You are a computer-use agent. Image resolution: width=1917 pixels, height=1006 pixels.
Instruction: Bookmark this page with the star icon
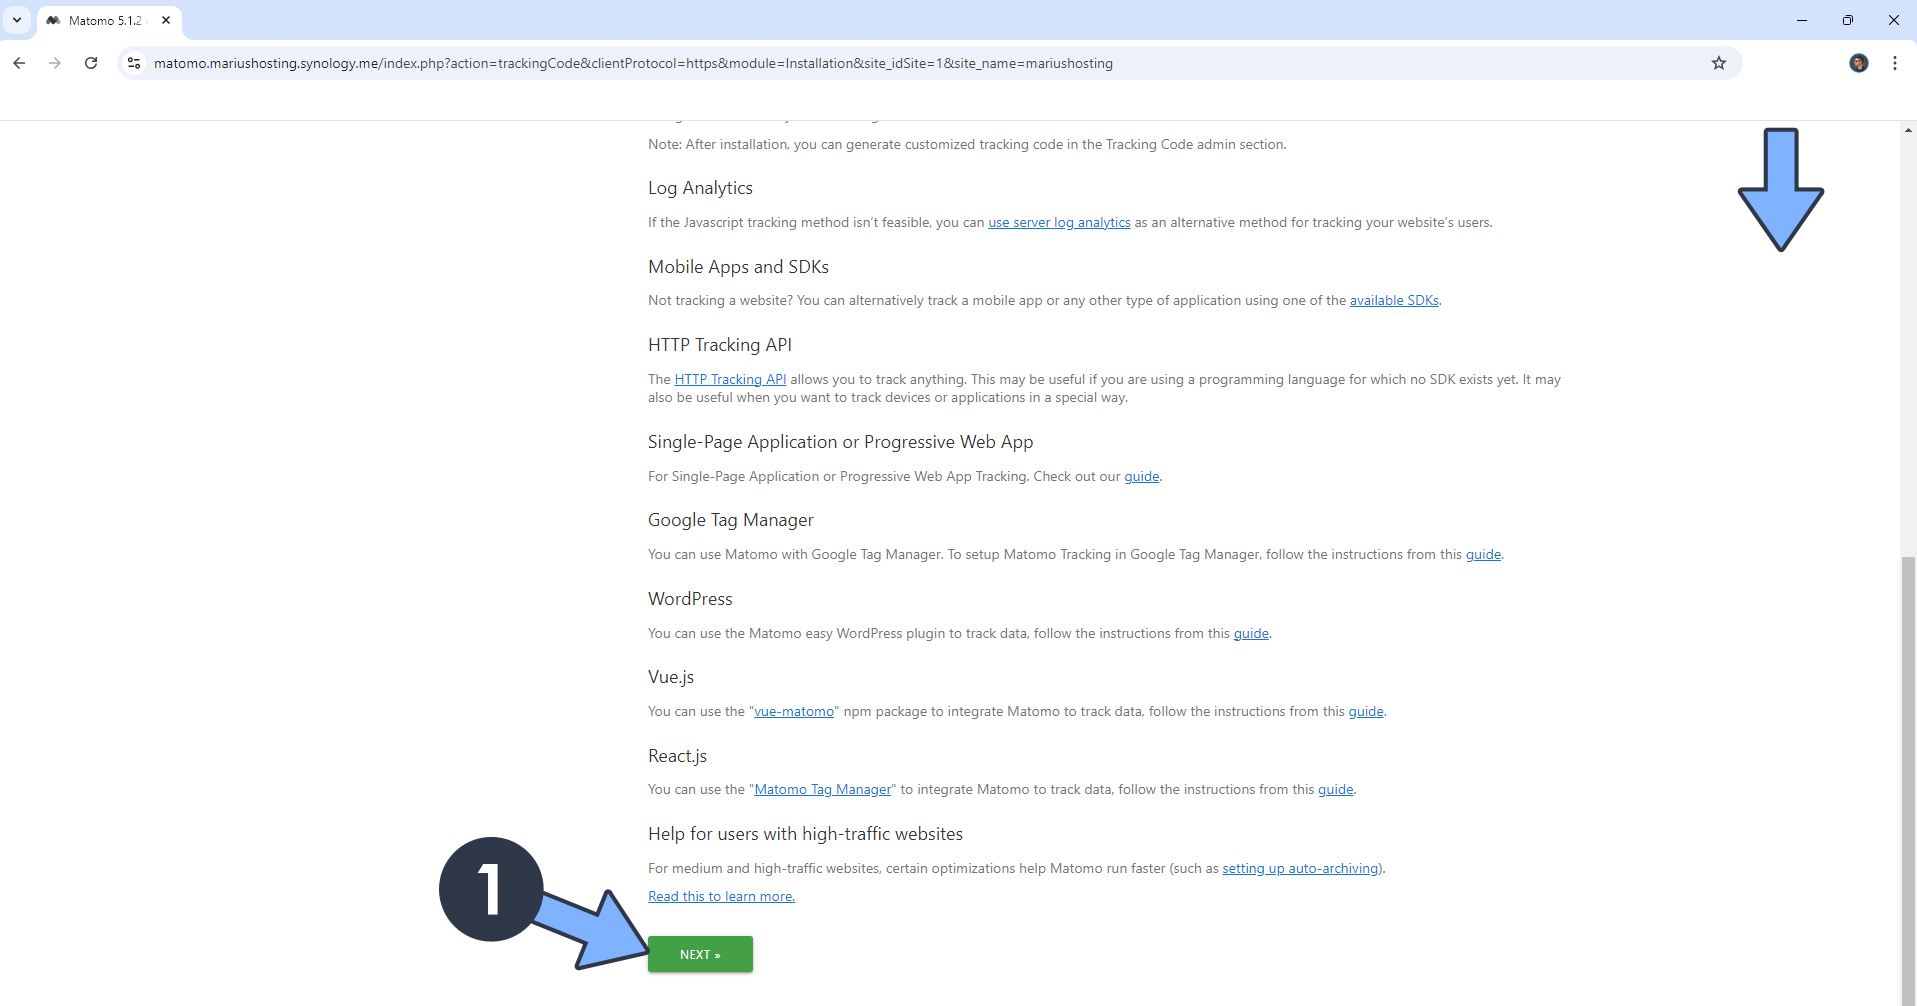(x=1719, y=63)
